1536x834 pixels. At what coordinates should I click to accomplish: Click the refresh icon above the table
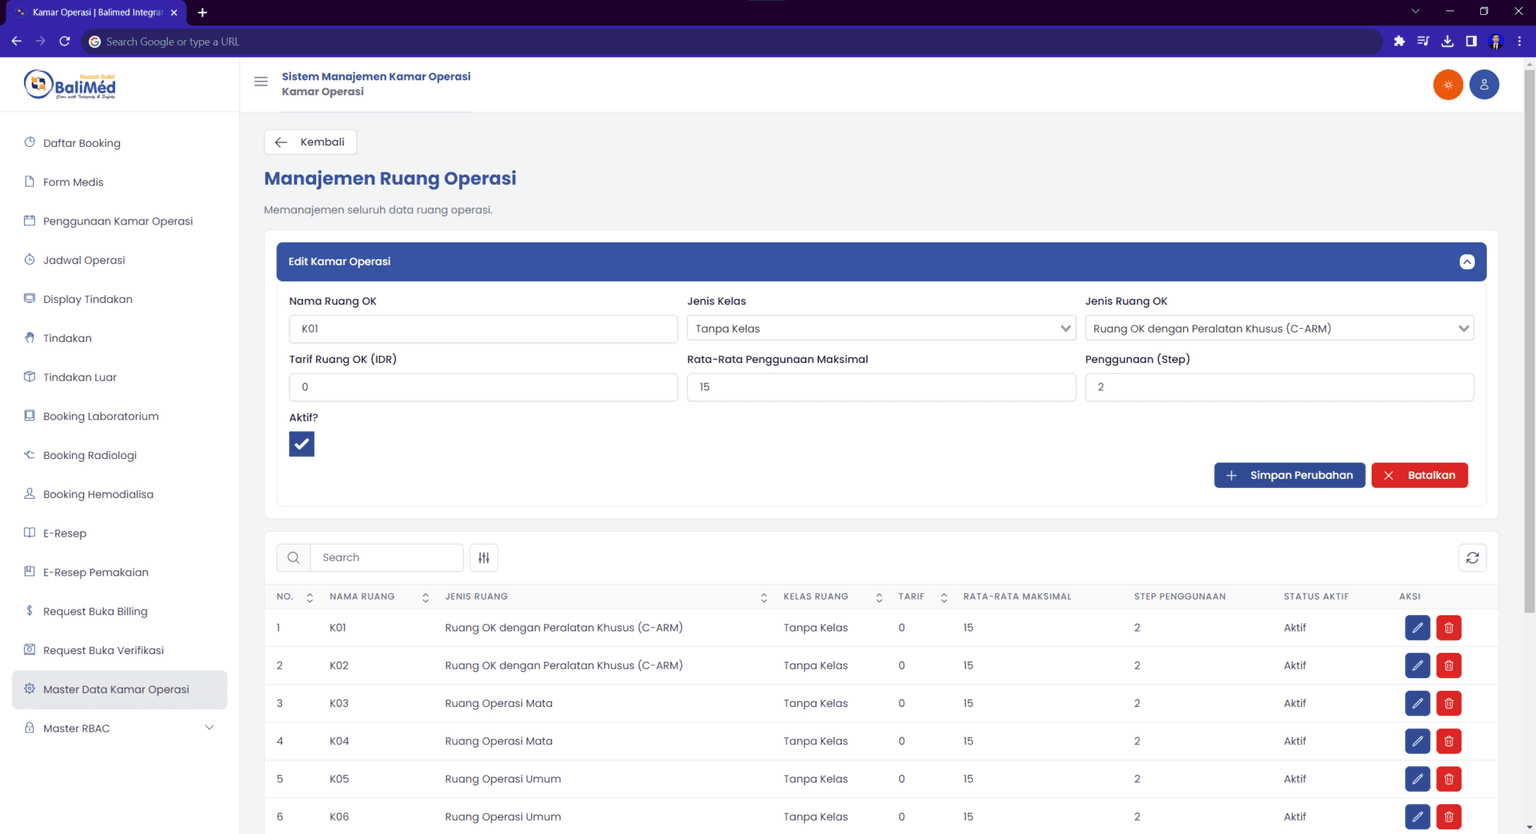point(1472,558)
